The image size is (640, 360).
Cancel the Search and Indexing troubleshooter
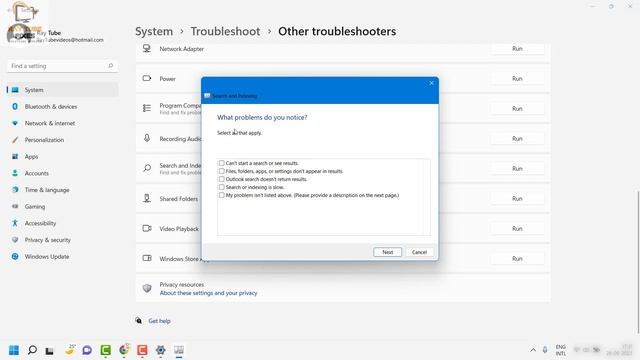tap(419, 252)
